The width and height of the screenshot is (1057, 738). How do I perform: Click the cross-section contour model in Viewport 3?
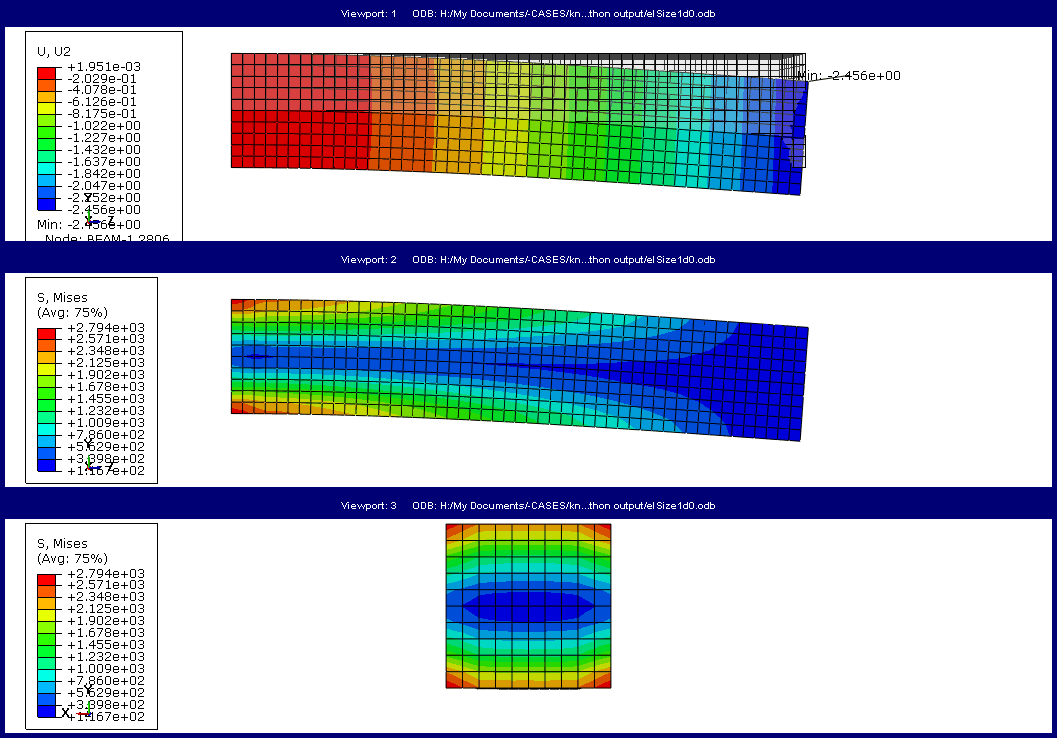[x=527, y=606]
